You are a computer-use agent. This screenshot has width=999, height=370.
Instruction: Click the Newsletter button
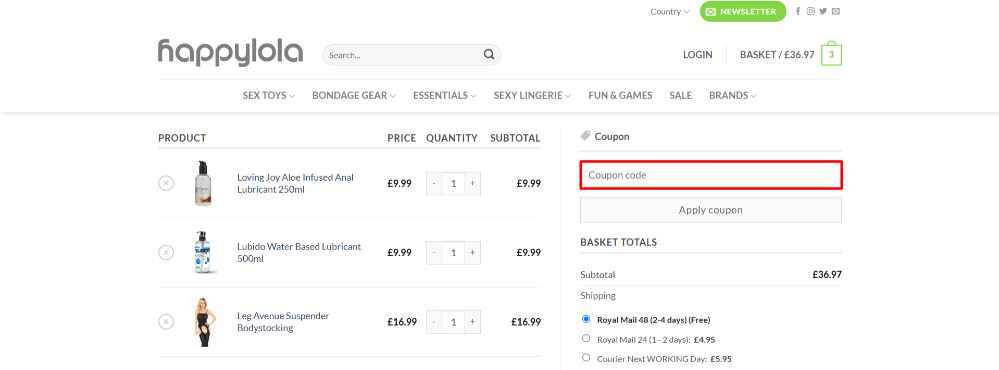pos(743,11)
